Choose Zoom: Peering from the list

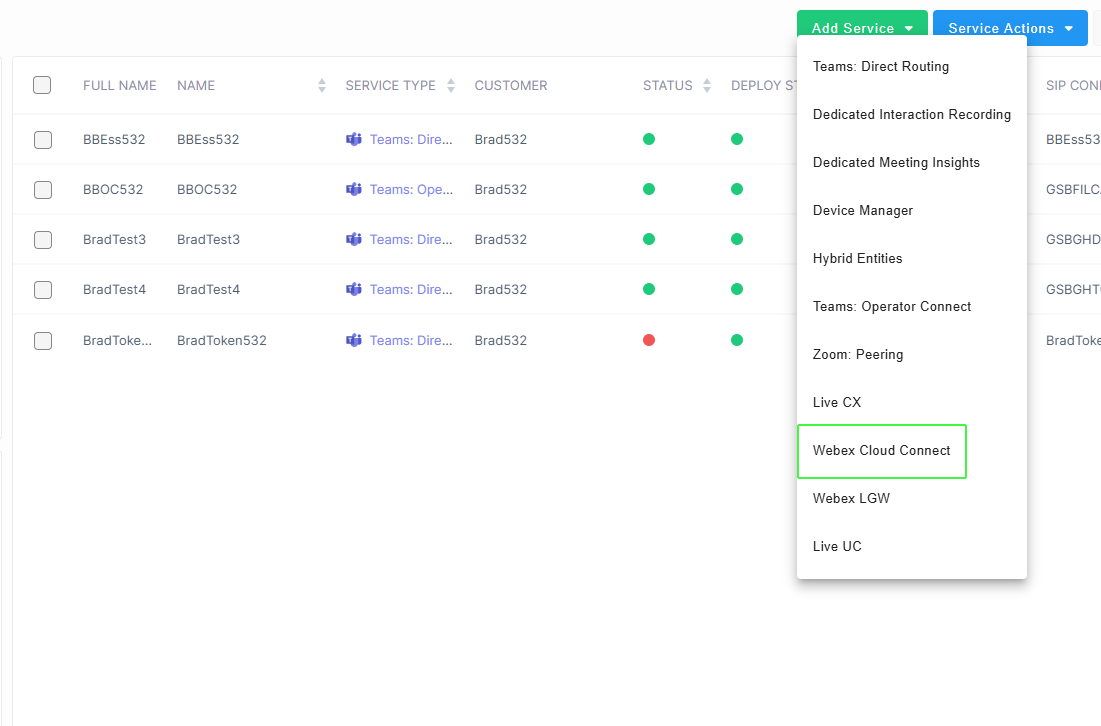point(911,355)
